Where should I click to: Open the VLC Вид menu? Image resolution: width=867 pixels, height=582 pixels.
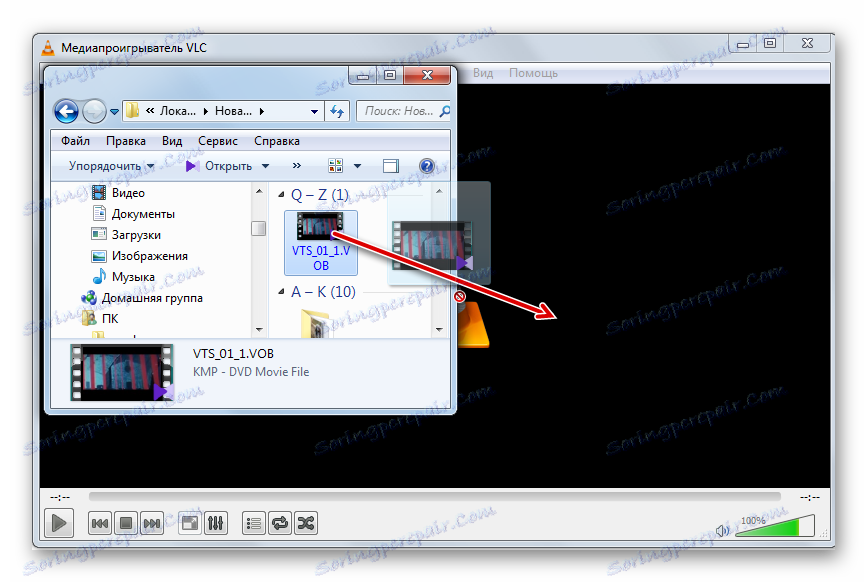(483, 73)
